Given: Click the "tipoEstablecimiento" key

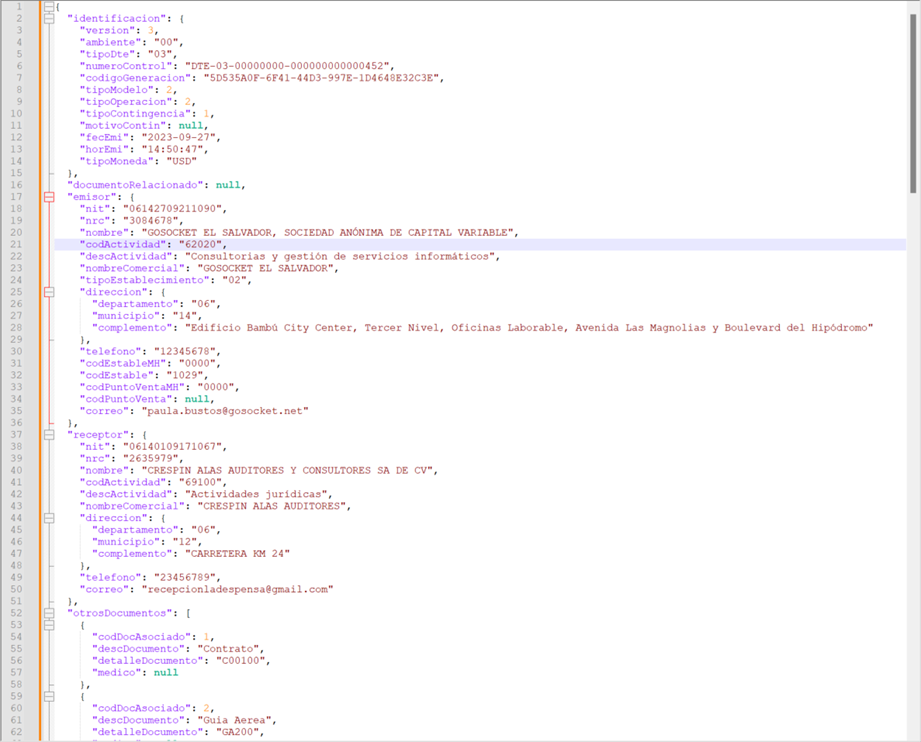Looking at the screenshot, I should click(x=144, y=280).
